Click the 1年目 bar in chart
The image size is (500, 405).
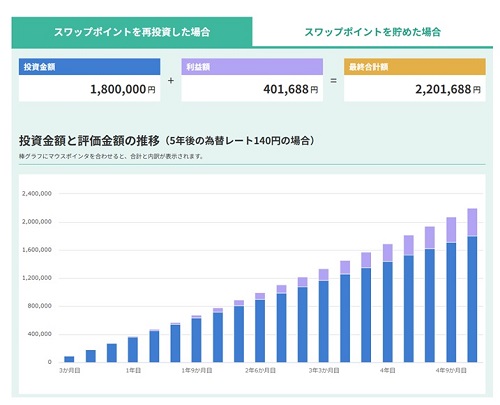[x=133, y=350]
